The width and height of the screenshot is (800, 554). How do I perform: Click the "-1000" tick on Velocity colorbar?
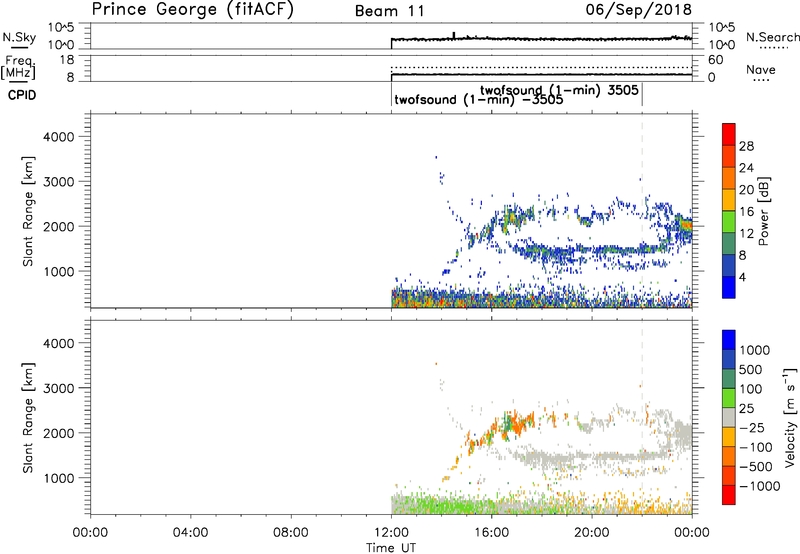coord(760,486)
